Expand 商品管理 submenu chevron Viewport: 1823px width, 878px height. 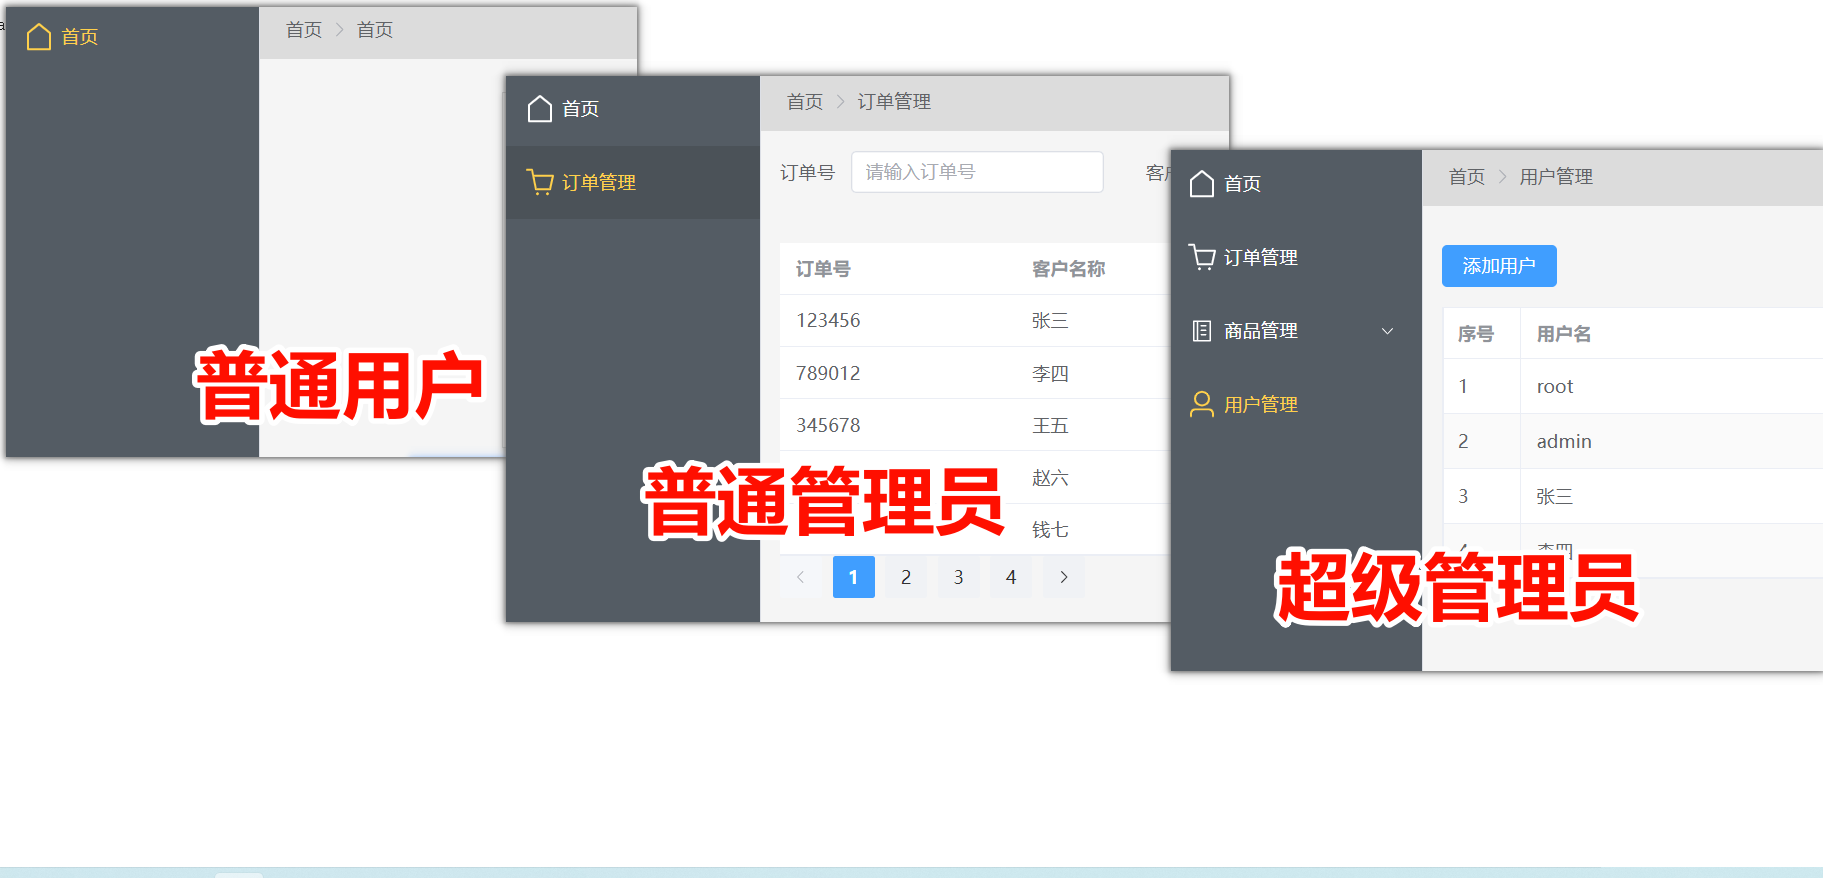tap(1387, 331)
